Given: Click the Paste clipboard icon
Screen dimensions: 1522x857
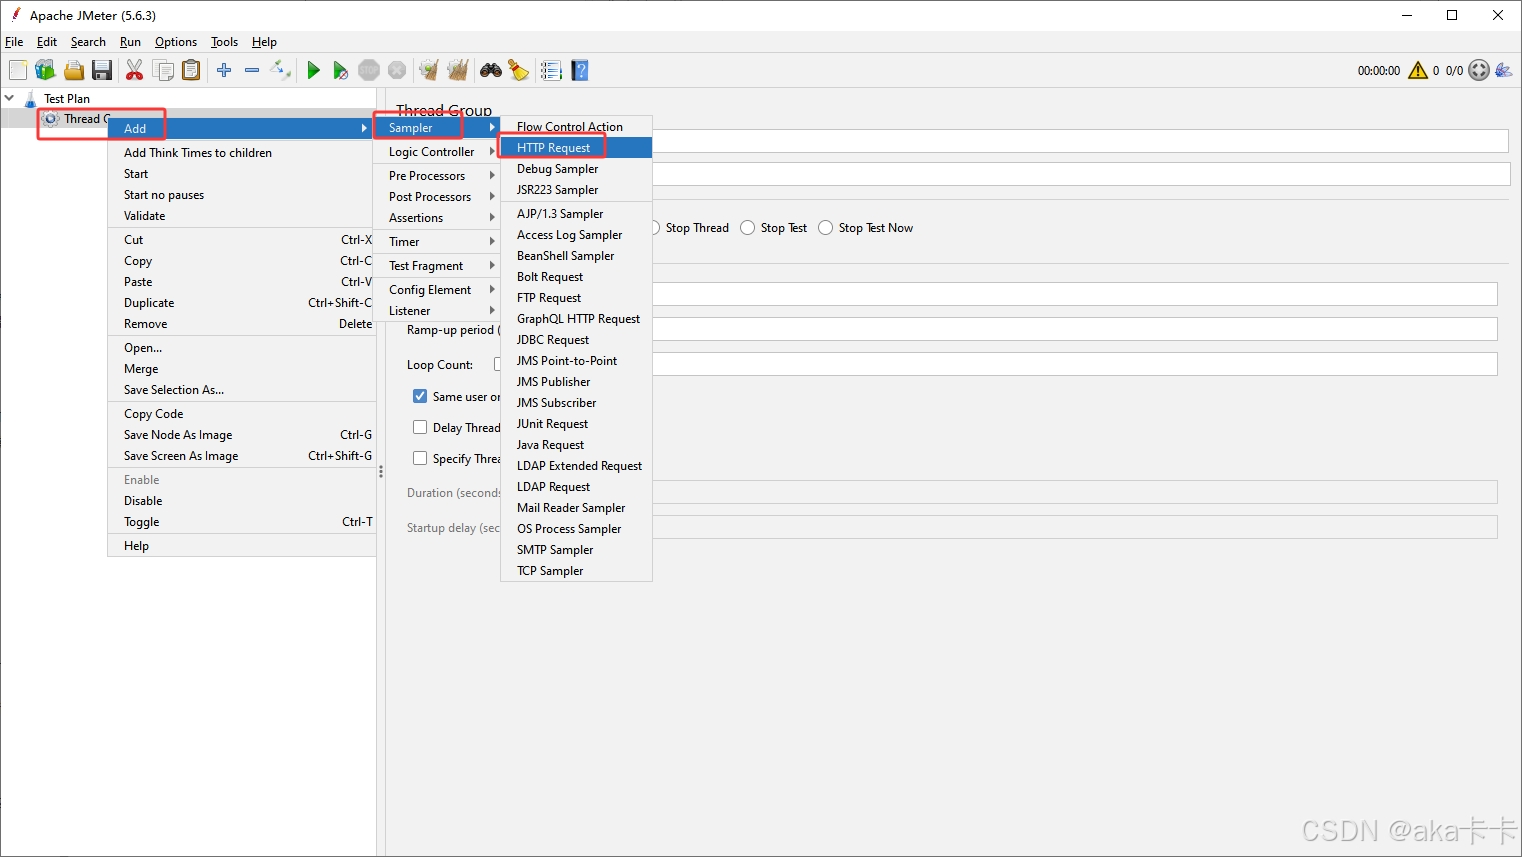Looking at the screenshot, I should (x=191, y=70).
